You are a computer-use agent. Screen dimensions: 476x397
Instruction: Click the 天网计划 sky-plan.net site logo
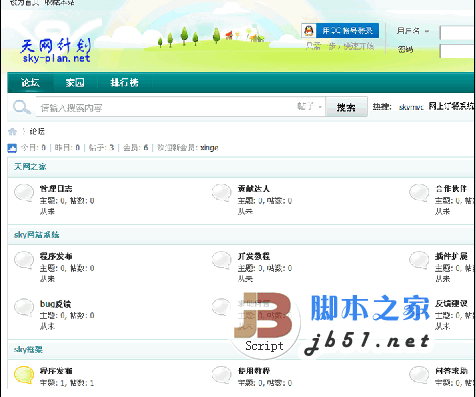click(x=56, y=50)
